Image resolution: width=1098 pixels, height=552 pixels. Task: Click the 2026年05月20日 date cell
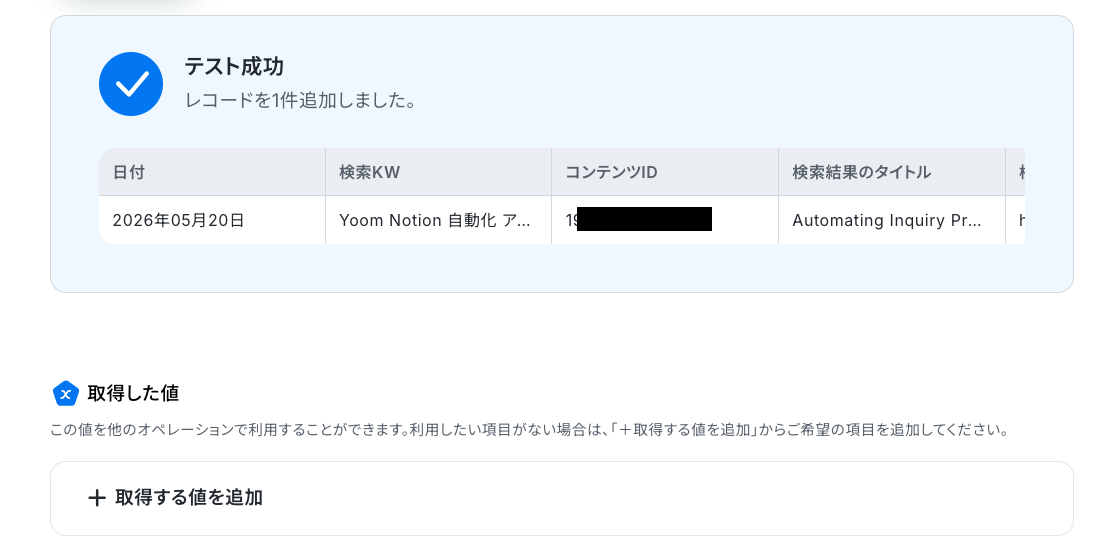pyautogui.click(x=212, y=220)
